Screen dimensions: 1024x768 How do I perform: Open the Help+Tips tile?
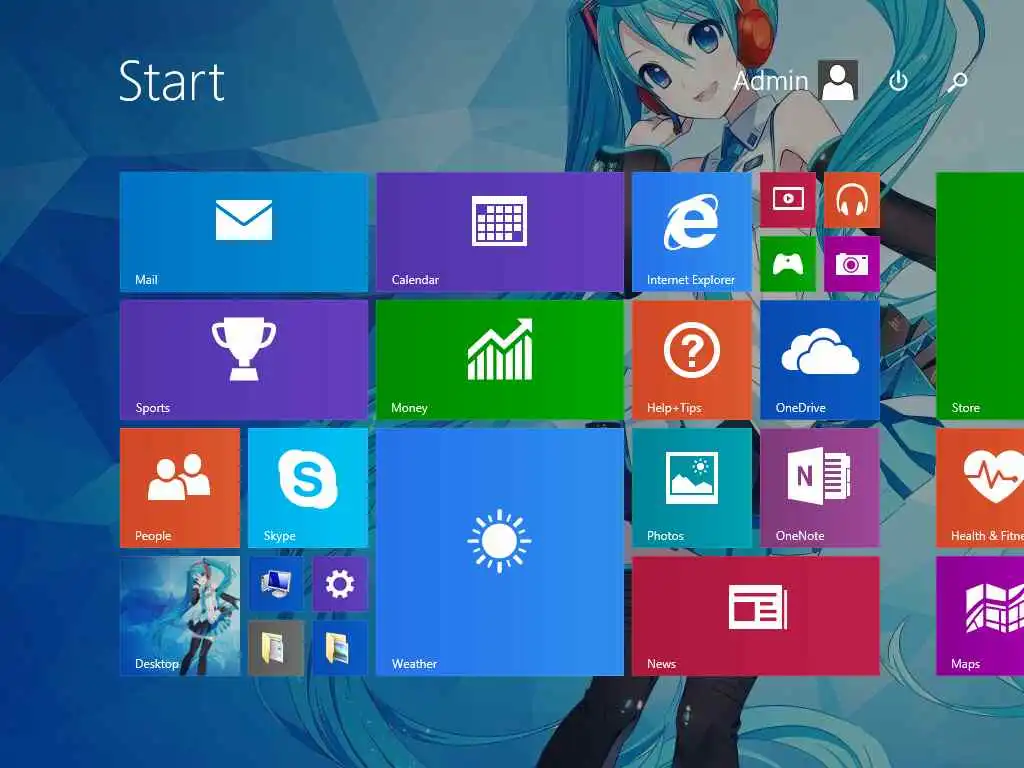pos(692,360)
